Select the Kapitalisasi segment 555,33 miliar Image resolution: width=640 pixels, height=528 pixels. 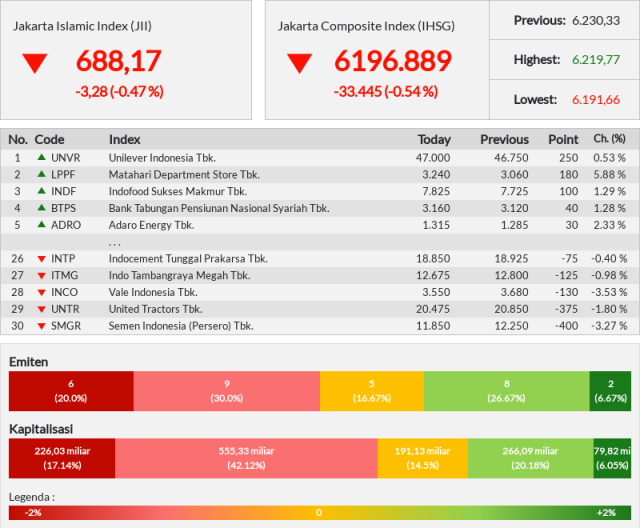[x=247, y=458]
